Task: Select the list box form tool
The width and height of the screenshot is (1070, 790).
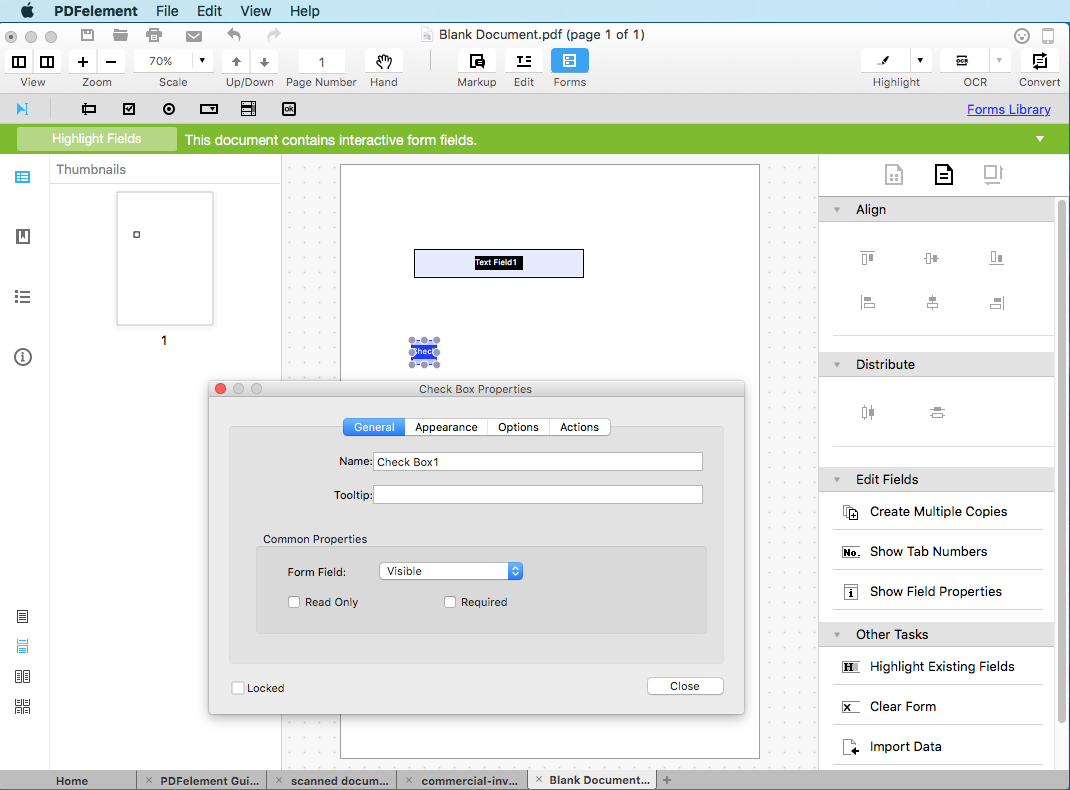Action: [x=248, y=109]
